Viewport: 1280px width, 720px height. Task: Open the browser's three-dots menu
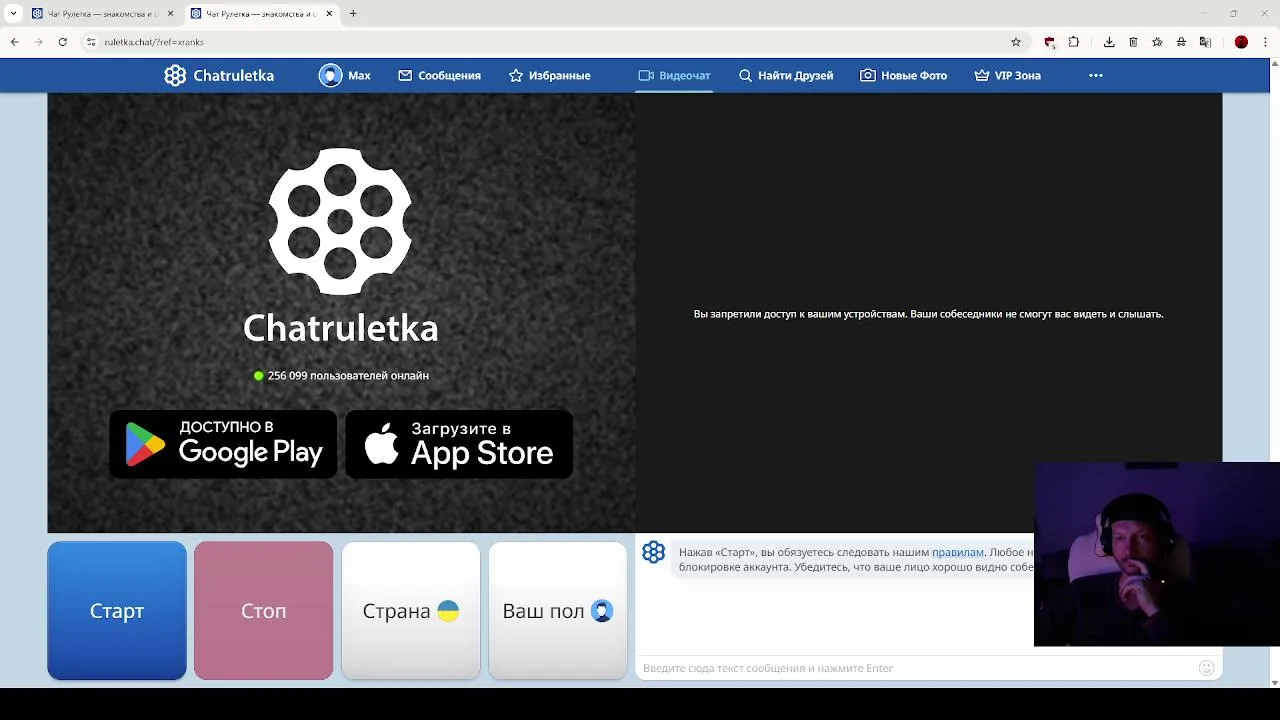pos(1266,42)
